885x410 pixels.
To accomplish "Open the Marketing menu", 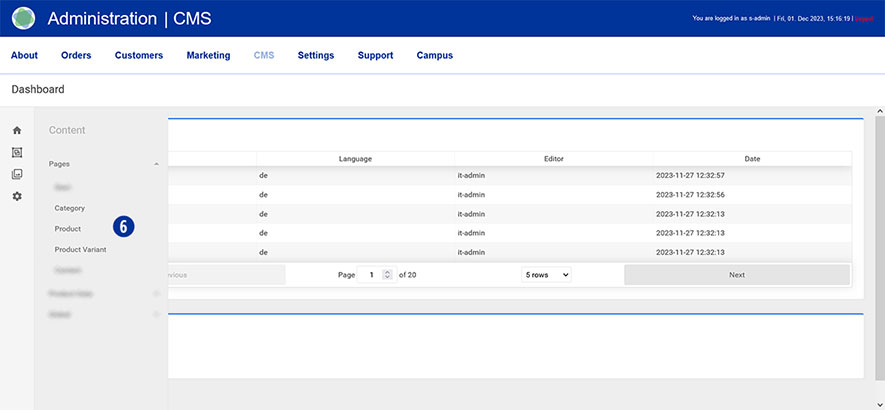I will click(x=208, y=55).
